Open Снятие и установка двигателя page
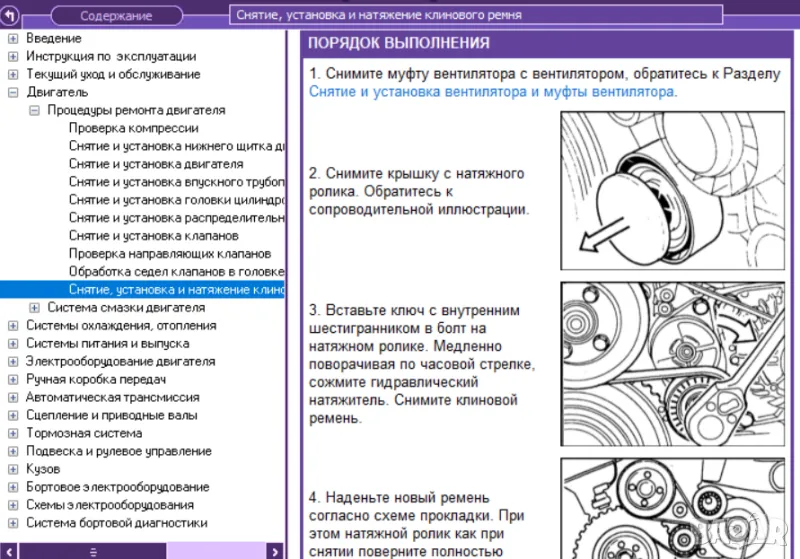Screen dimensions: 800x559 coord(156,164)
